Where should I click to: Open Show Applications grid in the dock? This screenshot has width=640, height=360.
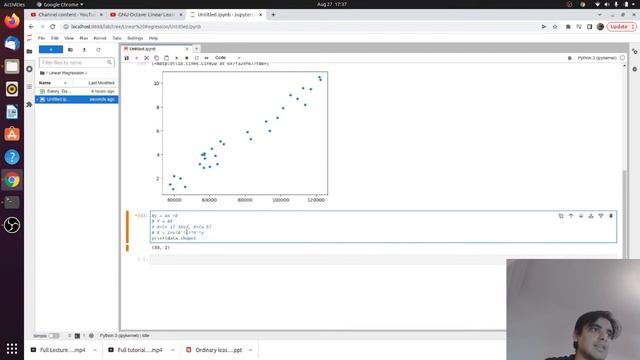click(12, 349)
